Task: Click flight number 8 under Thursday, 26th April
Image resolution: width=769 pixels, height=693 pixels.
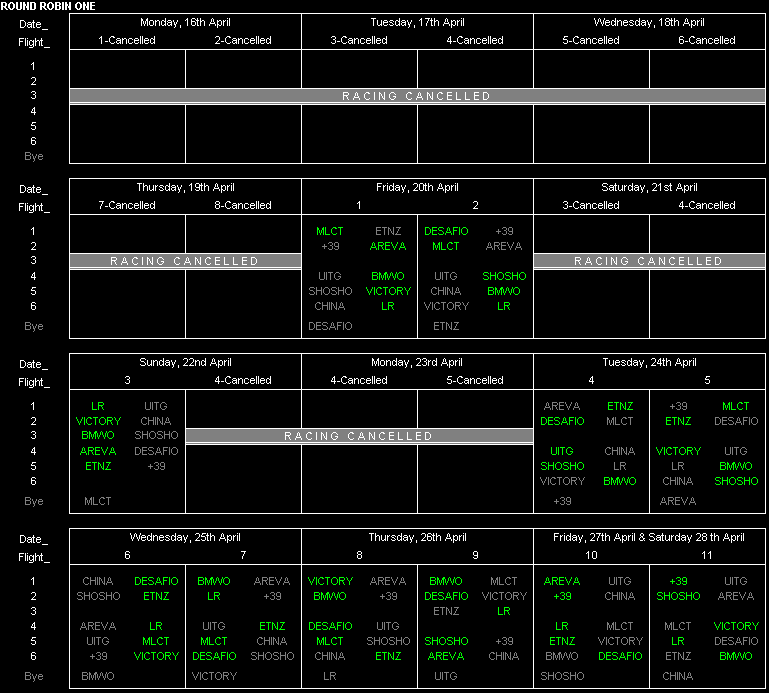Action: 359,555
